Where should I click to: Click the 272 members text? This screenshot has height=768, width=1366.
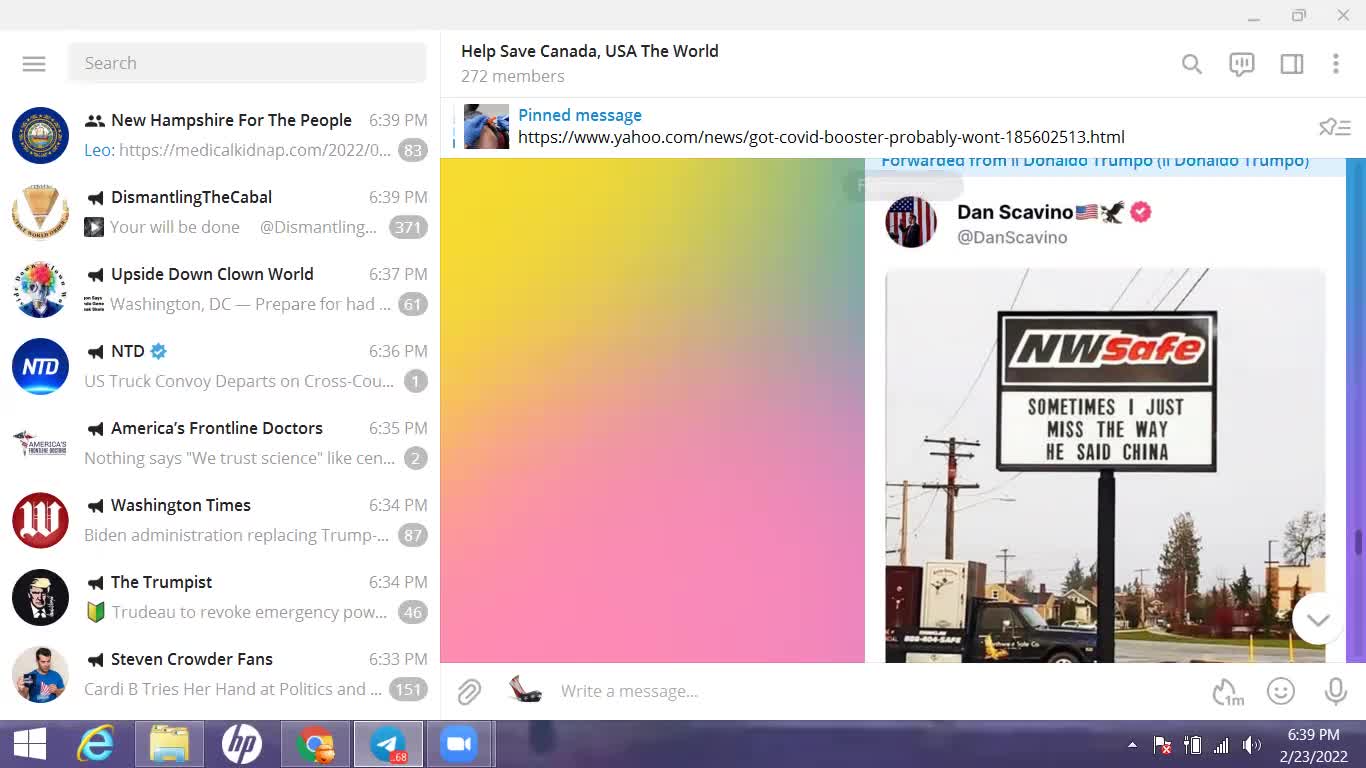pyautogui.click(x=512, y=76)
